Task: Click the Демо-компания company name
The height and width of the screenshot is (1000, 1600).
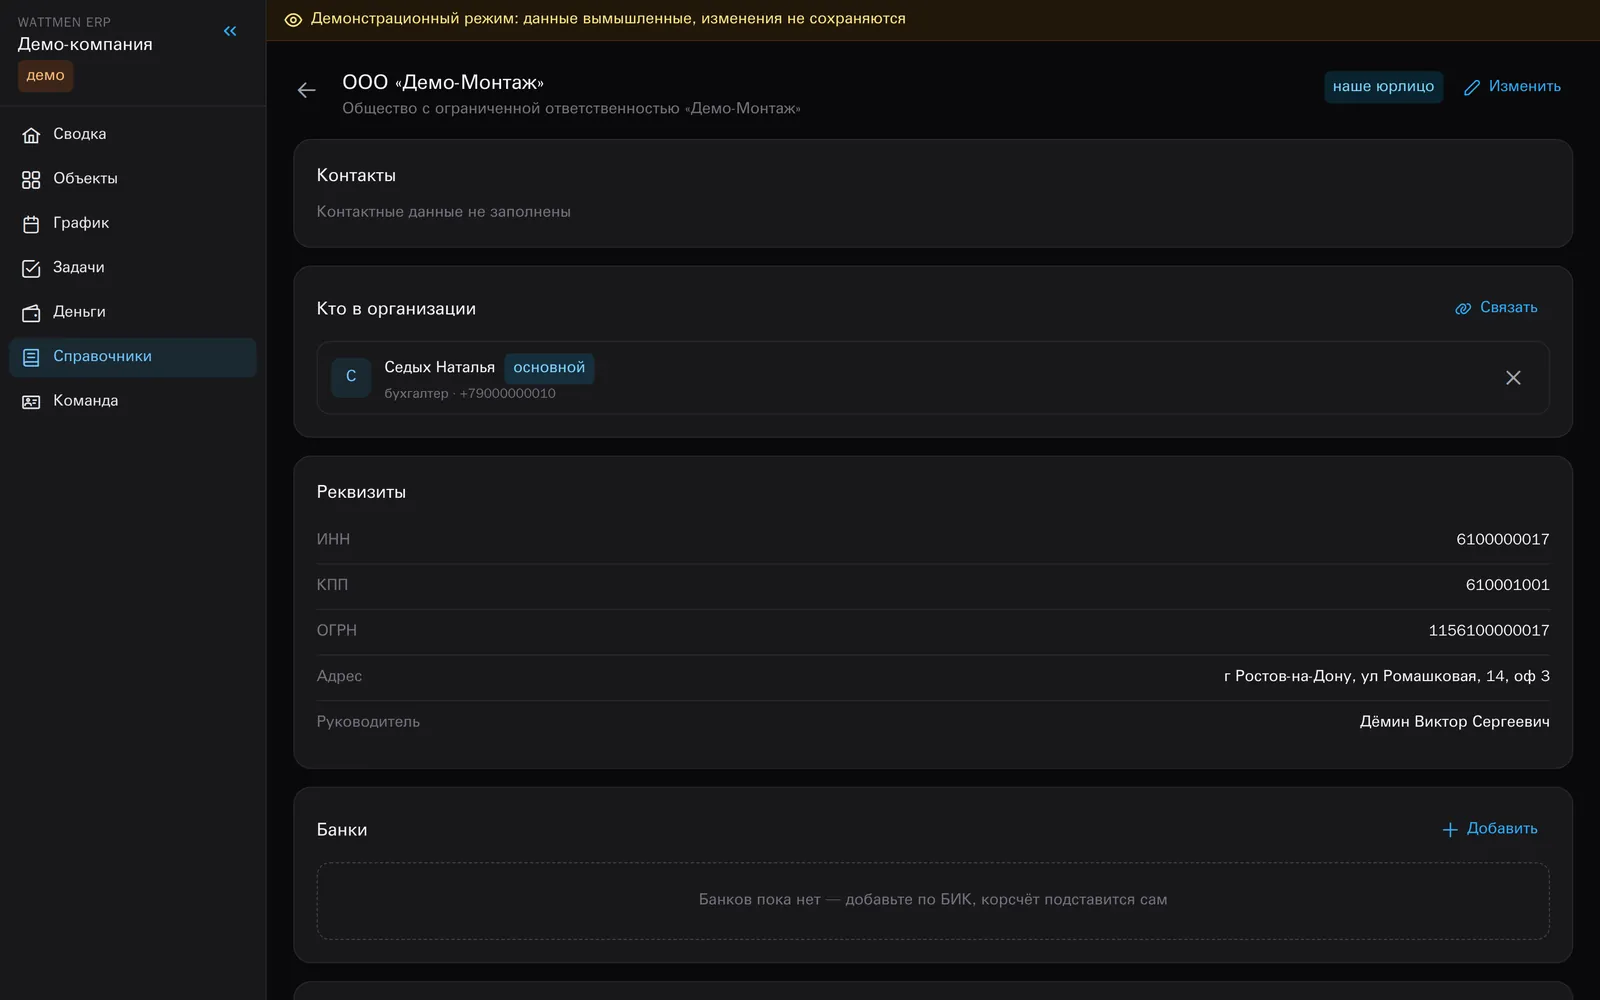Action: [x=85, y=45]
